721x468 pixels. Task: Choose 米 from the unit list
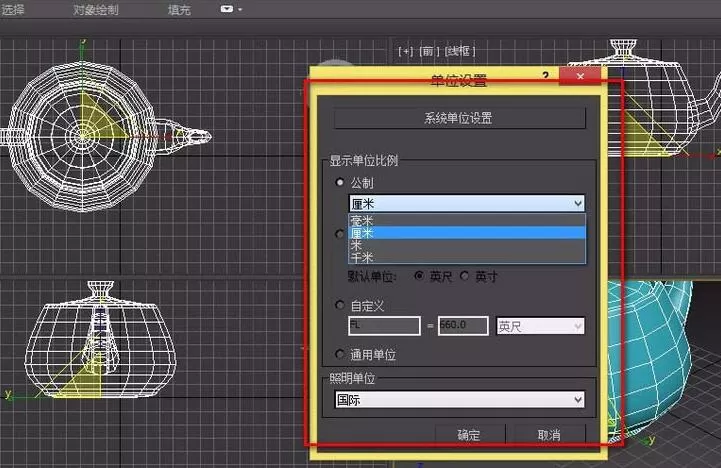click(x=467, y=245)
